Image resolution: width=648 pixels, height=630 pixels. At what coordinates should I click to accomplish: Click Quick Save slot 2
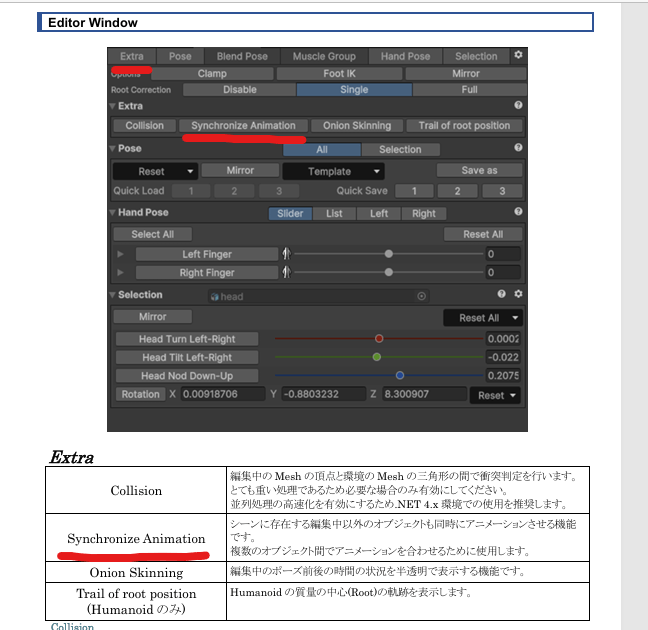click(457, 191)
